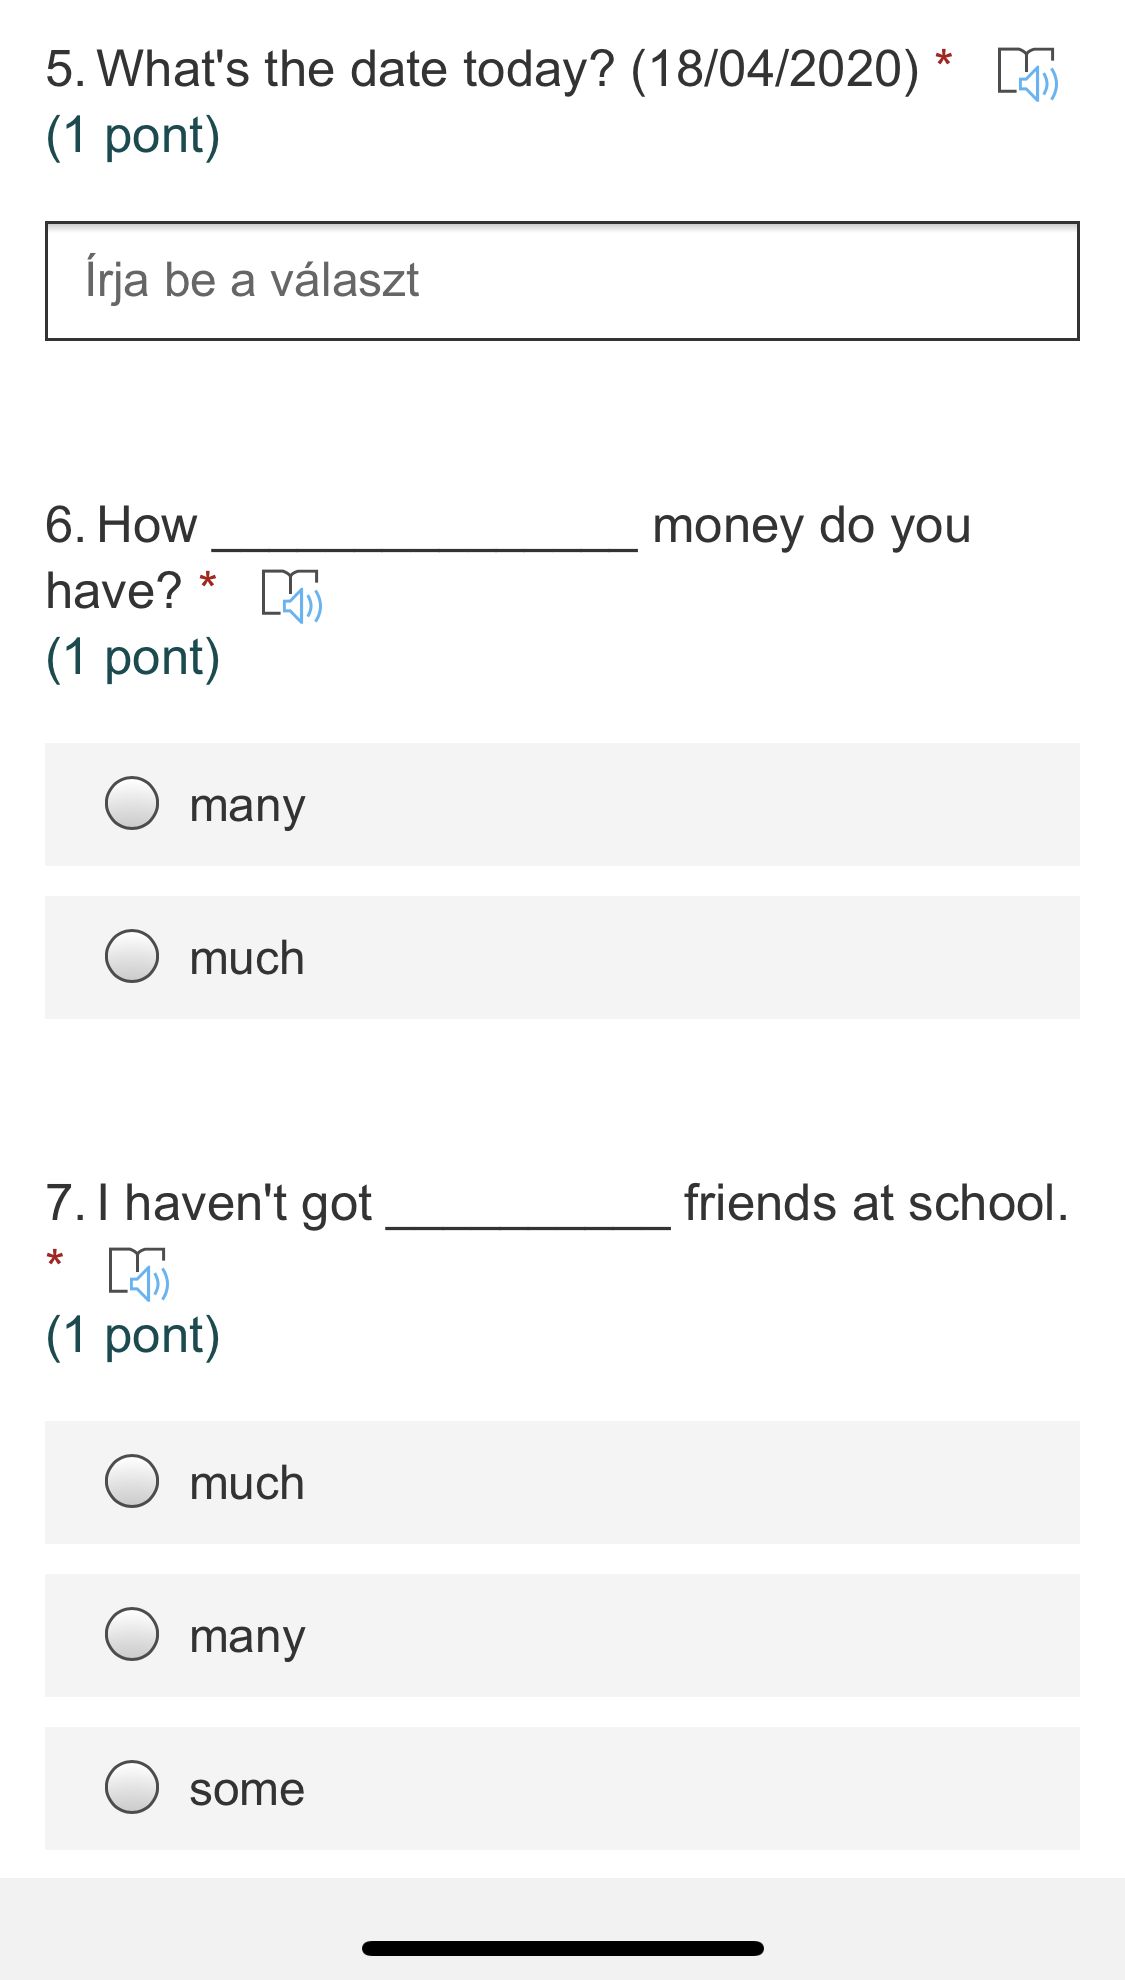Choose the "some" radio option
The height and width of the screenshot is (1980, 1125).
click(132, 1788)
